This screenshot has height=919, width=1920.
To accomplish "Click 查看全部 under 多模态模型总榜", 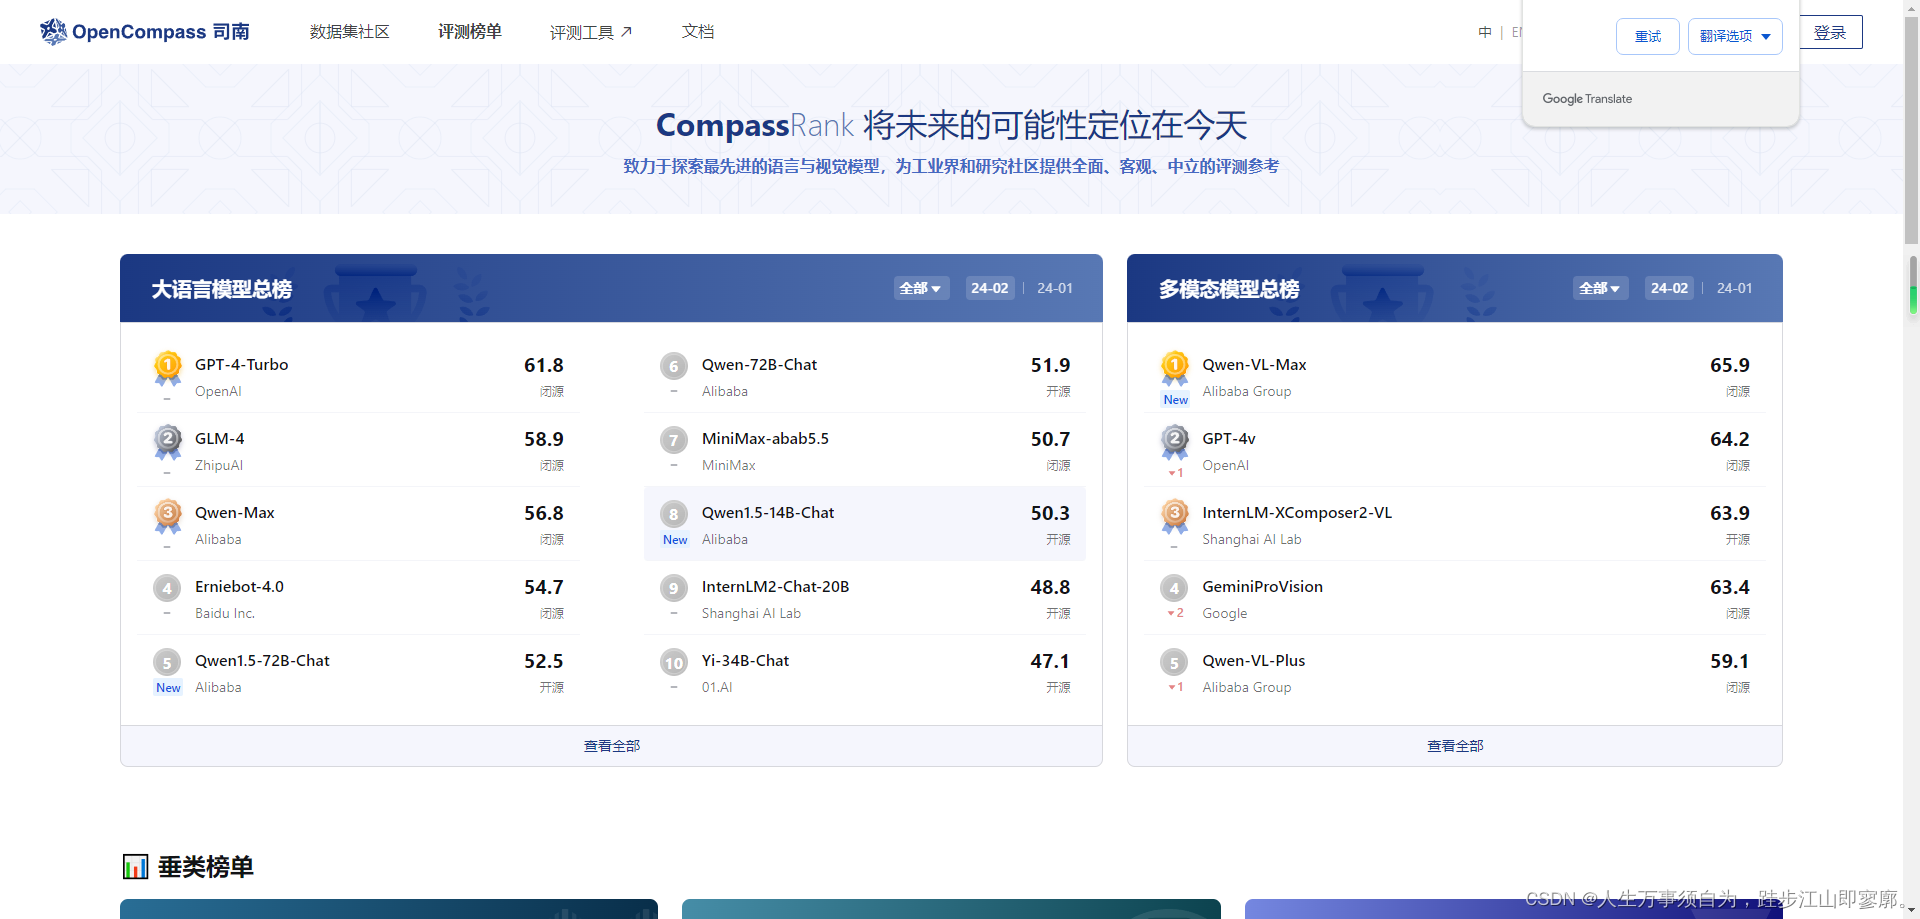I will [x=1455, y=746].
